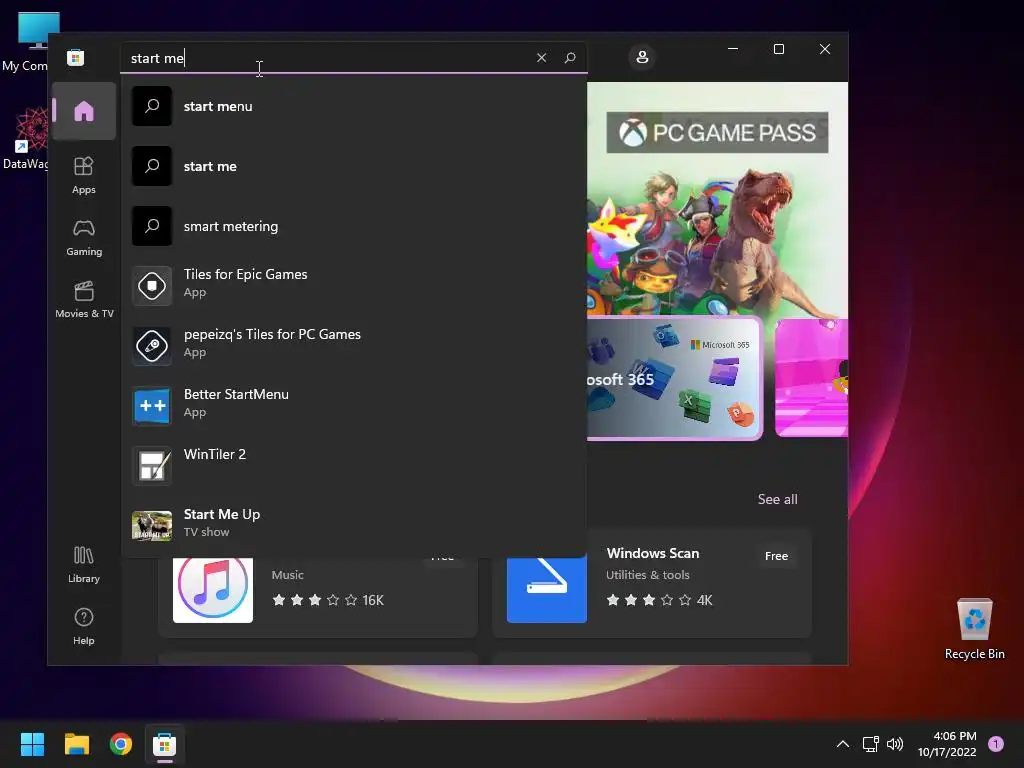Minimize the Microsoft Store window
The width and height of the screenshot is (1024, 768).
coord(733,49)
